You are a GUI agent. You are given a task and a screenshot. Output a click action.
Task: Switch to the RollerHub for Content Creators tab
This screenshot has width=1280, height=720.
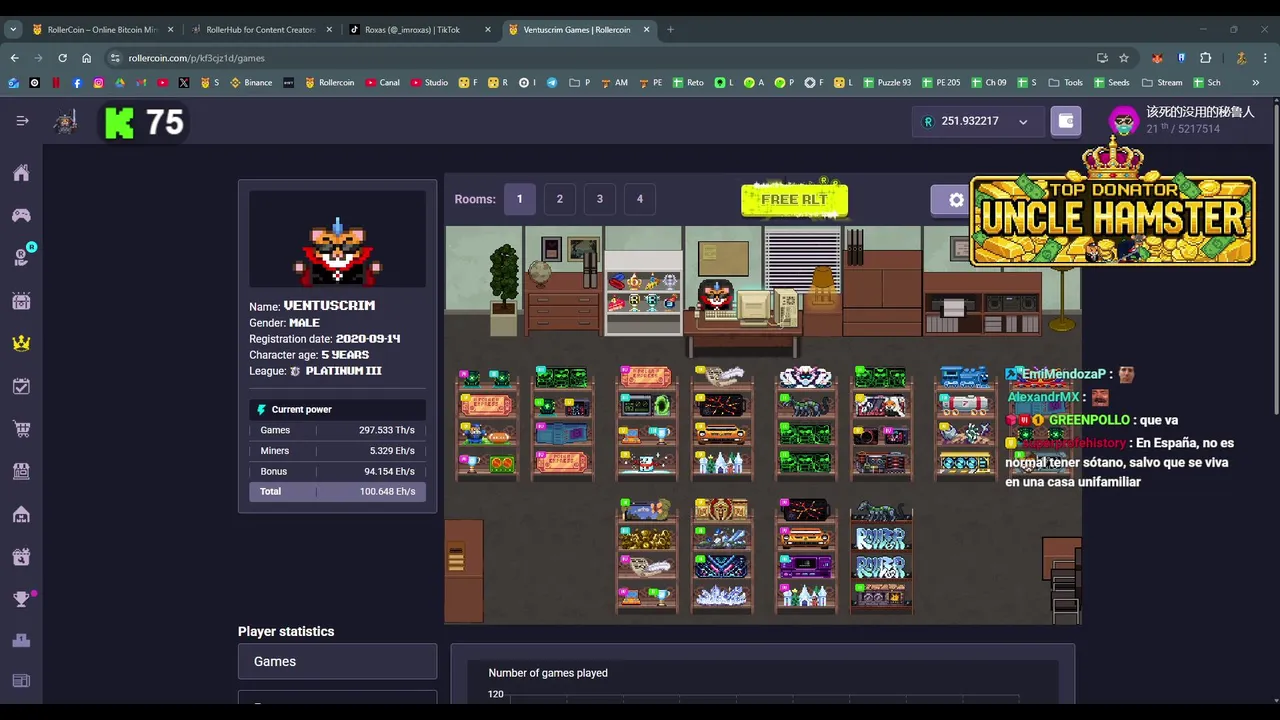click(x=260, y=30)
